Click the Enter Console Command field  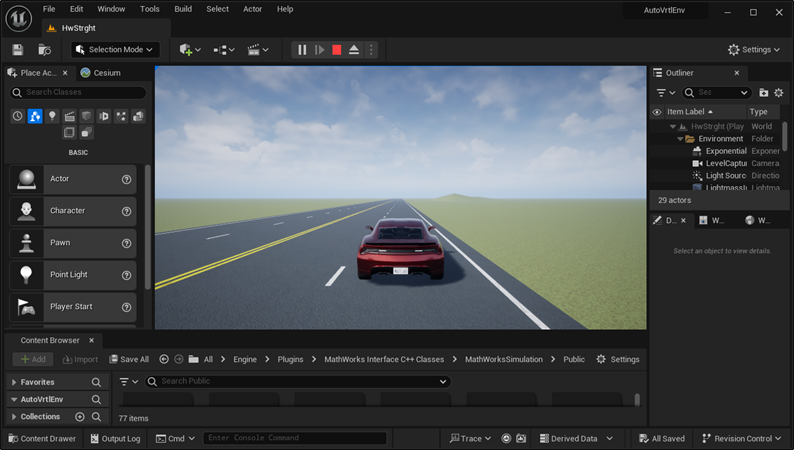click(294, 438)
